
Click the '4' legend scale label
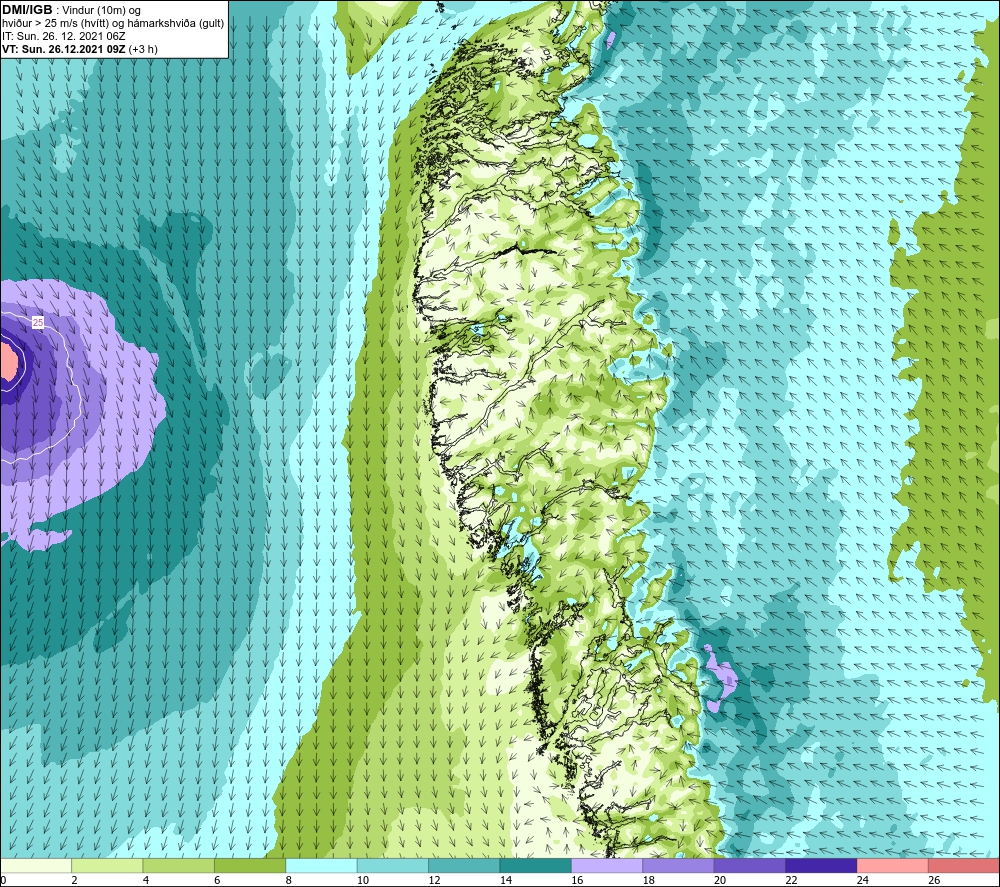[x=146, y=880]
